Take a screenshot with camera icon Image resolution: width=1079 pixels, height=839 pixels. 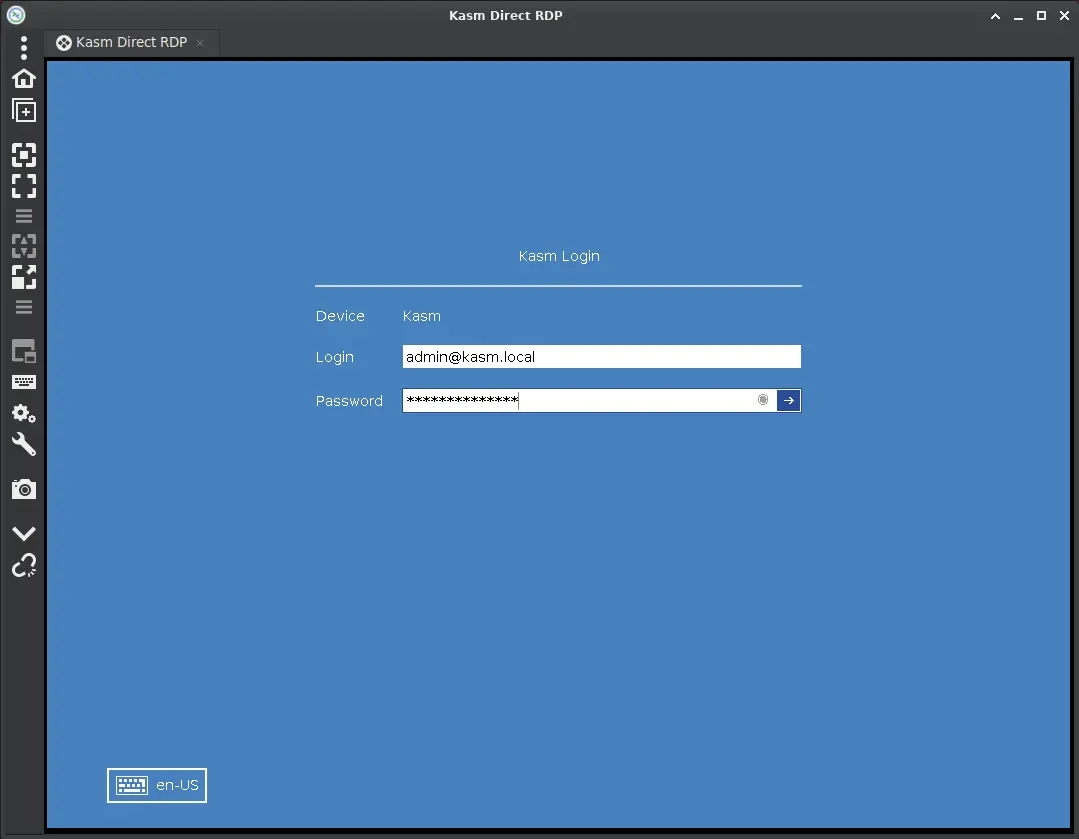24,489
